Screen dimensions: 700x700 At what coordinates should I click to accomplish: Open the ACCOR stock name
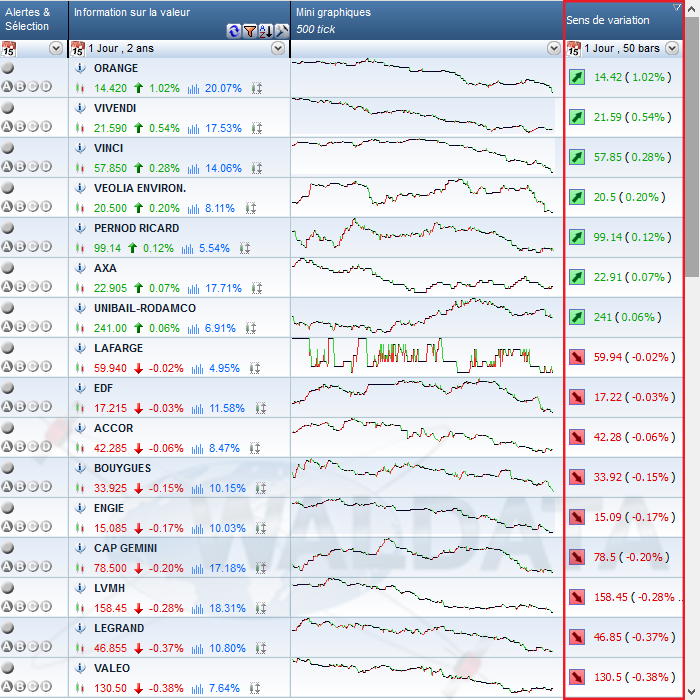[x=113, y=428]
